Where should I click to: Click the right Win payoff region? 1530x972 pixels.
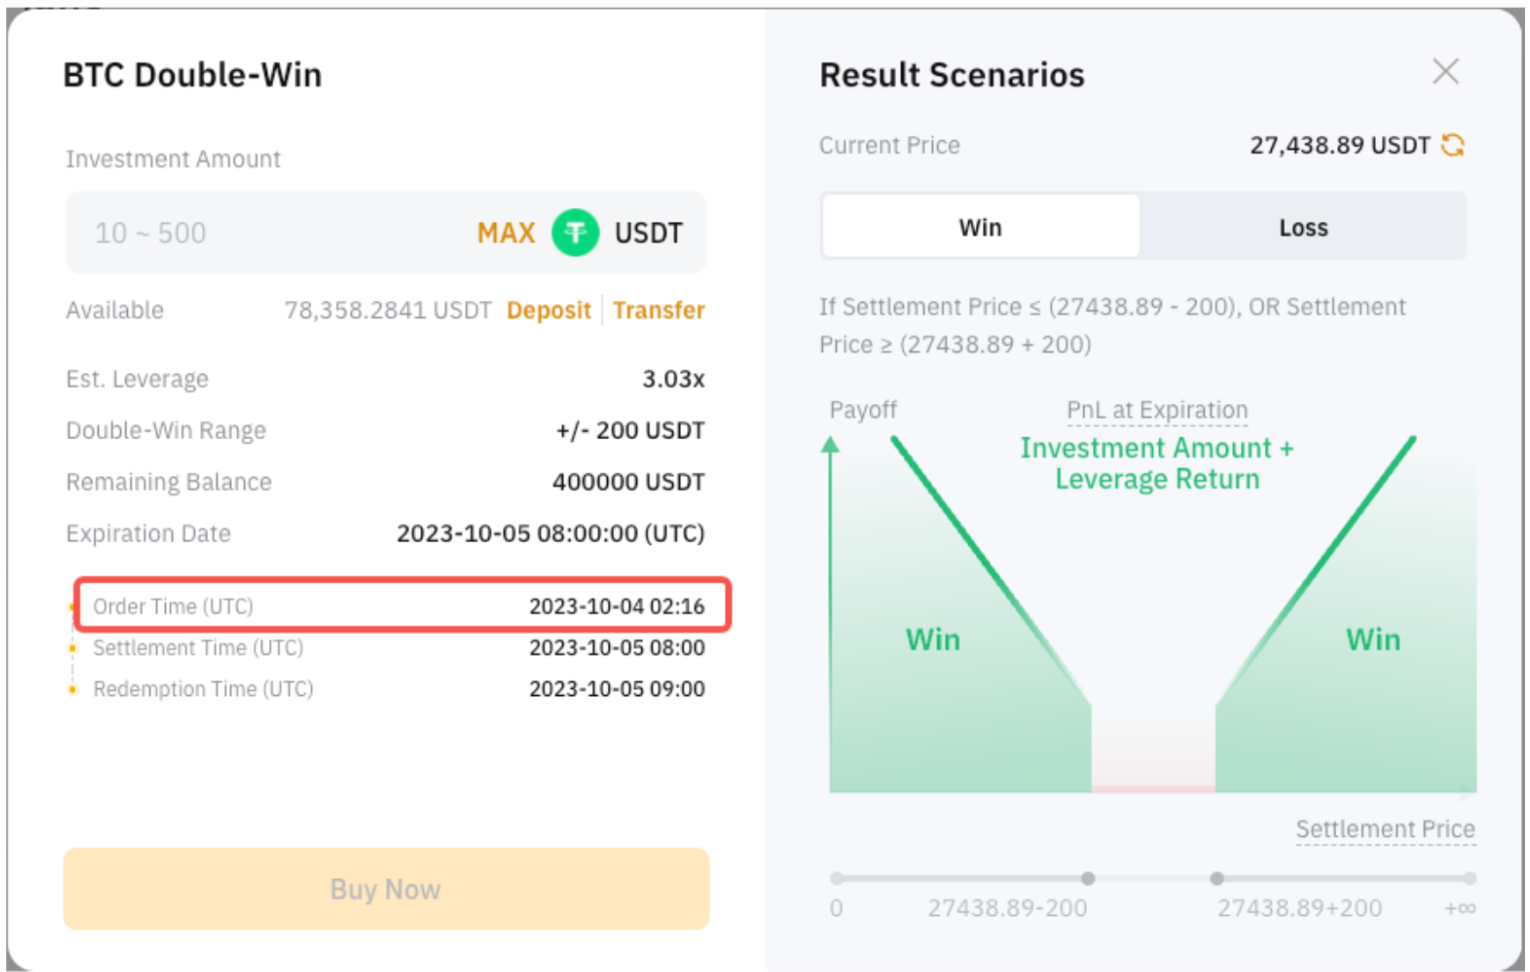[1373, 640]
